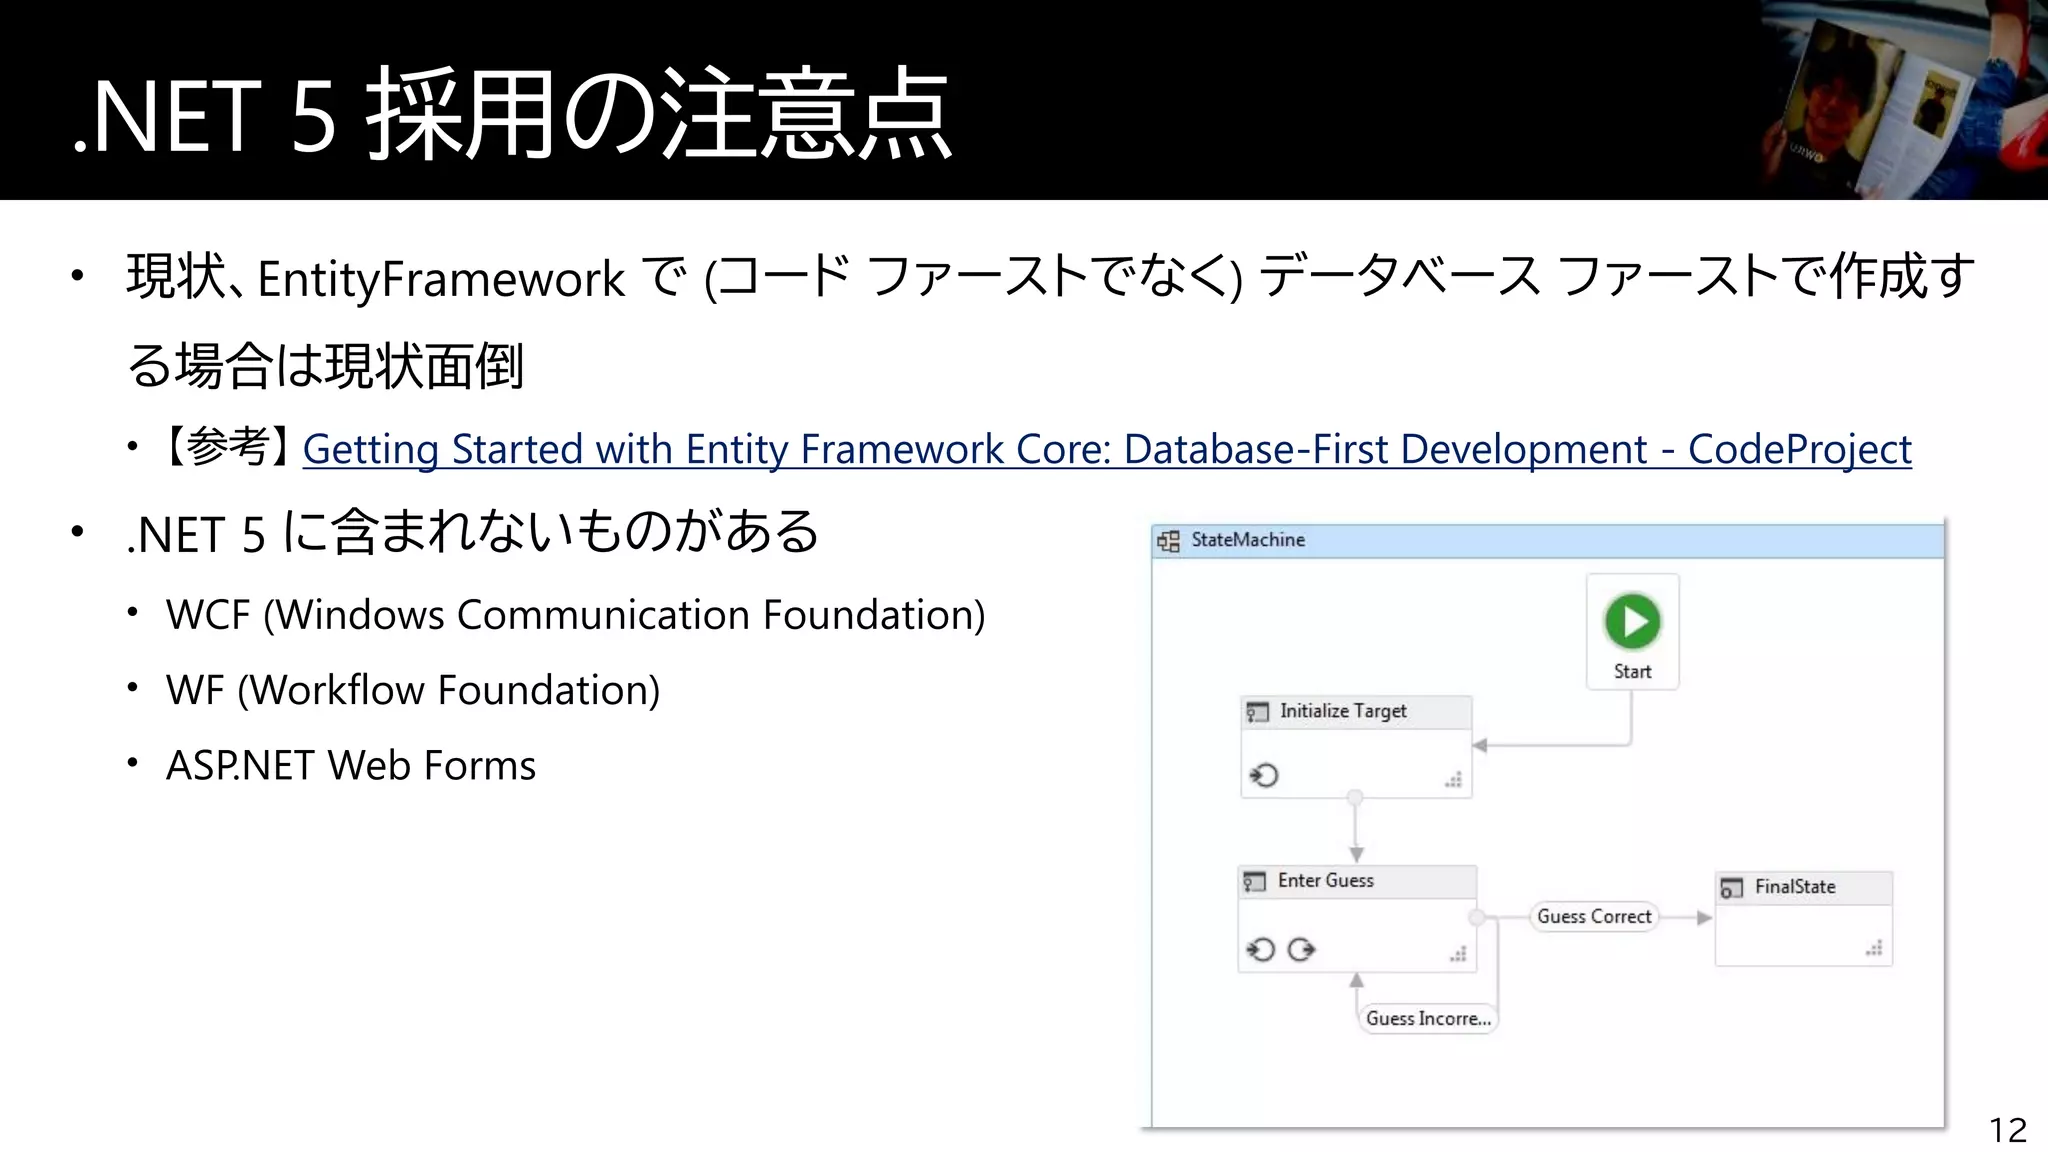
Task: Click the Enter Guess state icon
Action: (1254, 882)
